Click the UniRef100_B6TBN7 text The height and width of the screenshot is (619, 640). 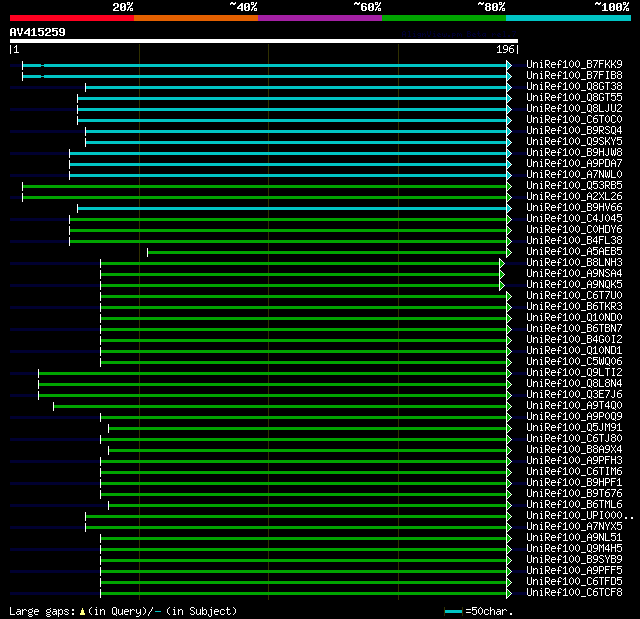(574, 329)
